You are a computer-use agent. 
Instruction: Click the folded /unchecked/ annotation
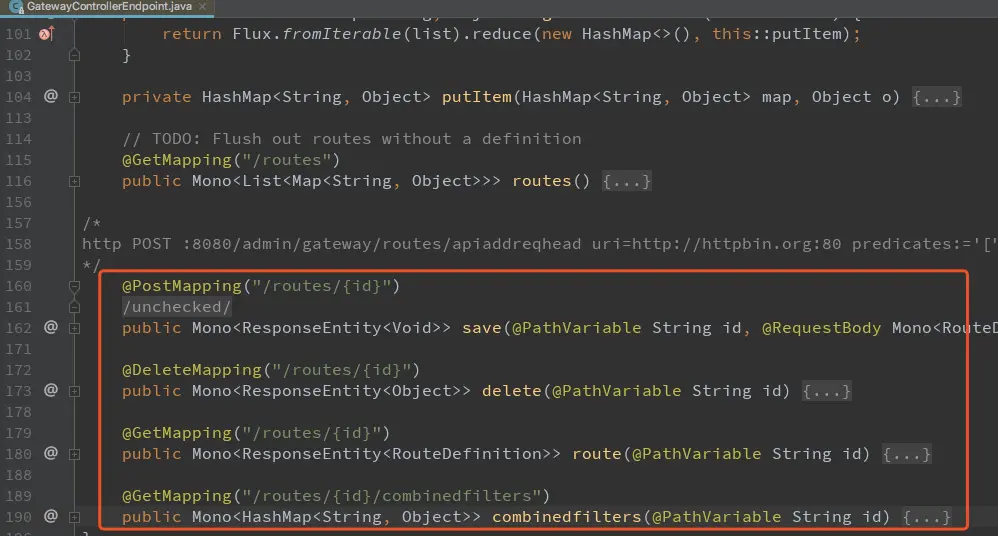[x=177, y=307]
